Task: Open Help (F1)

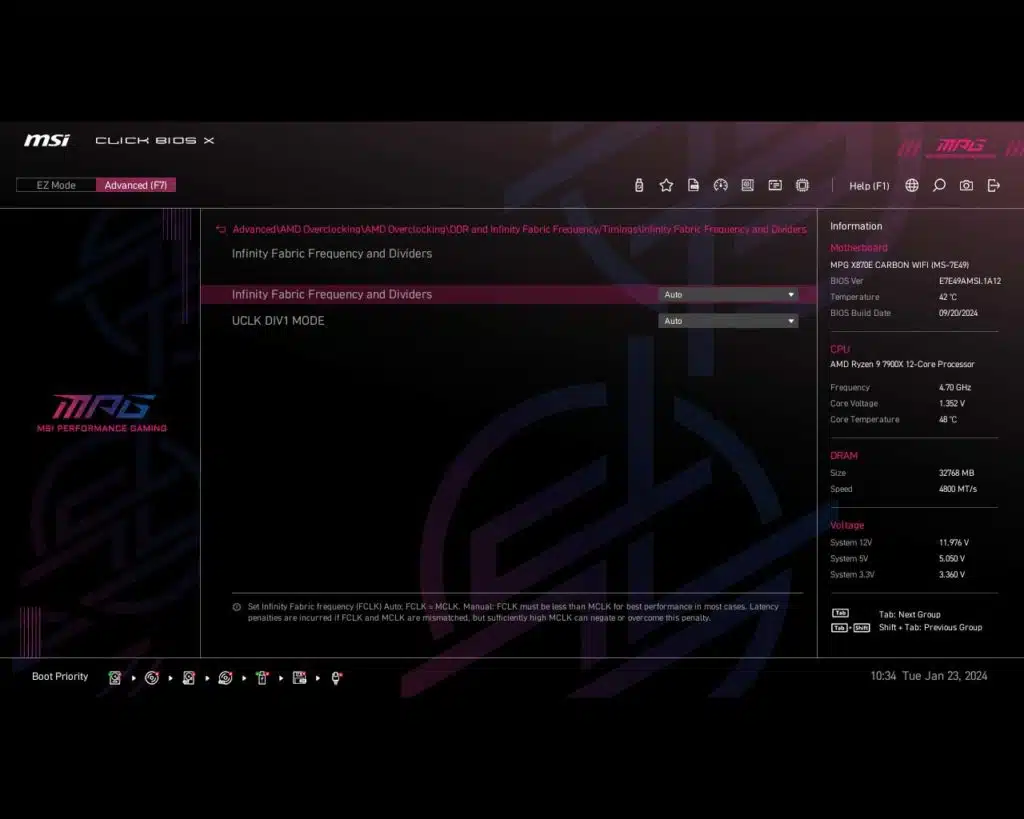Action: [869, 186]
